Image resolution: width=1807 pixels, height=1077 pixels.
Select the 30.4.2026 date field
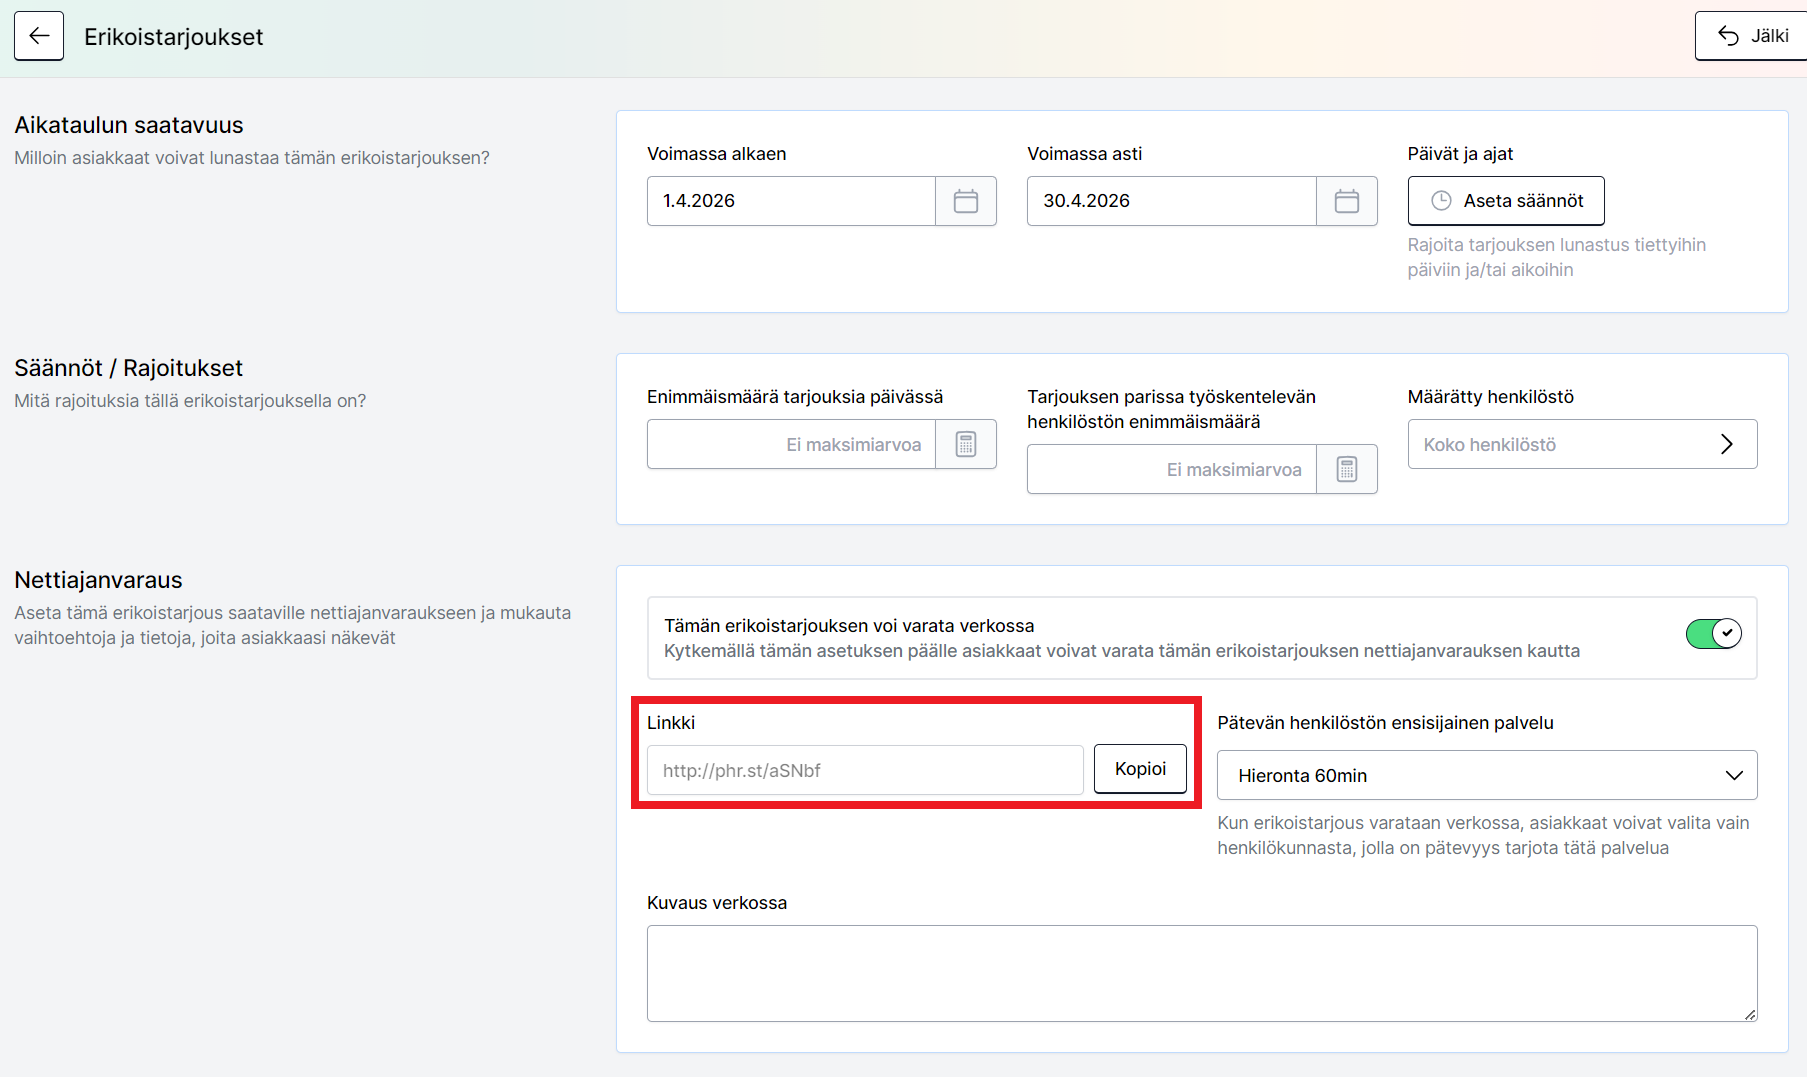coord(1170,200)
